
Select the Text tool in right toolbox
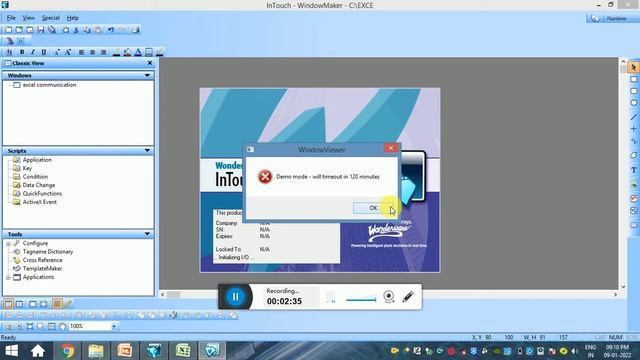[x=633, y=170]
